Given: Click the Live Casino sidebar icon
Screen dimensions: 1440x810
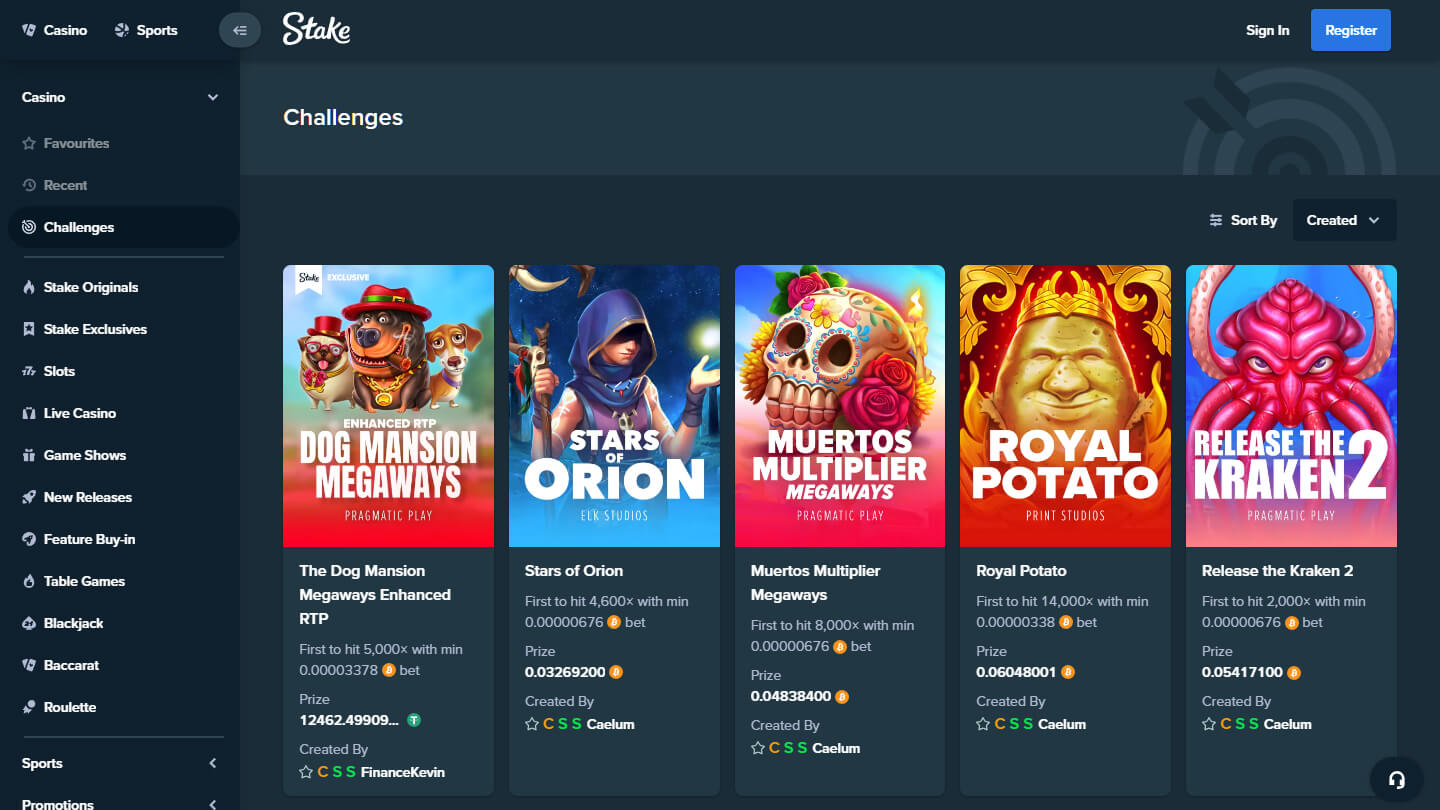Looking at the screenshot, I should coord(29,413).
